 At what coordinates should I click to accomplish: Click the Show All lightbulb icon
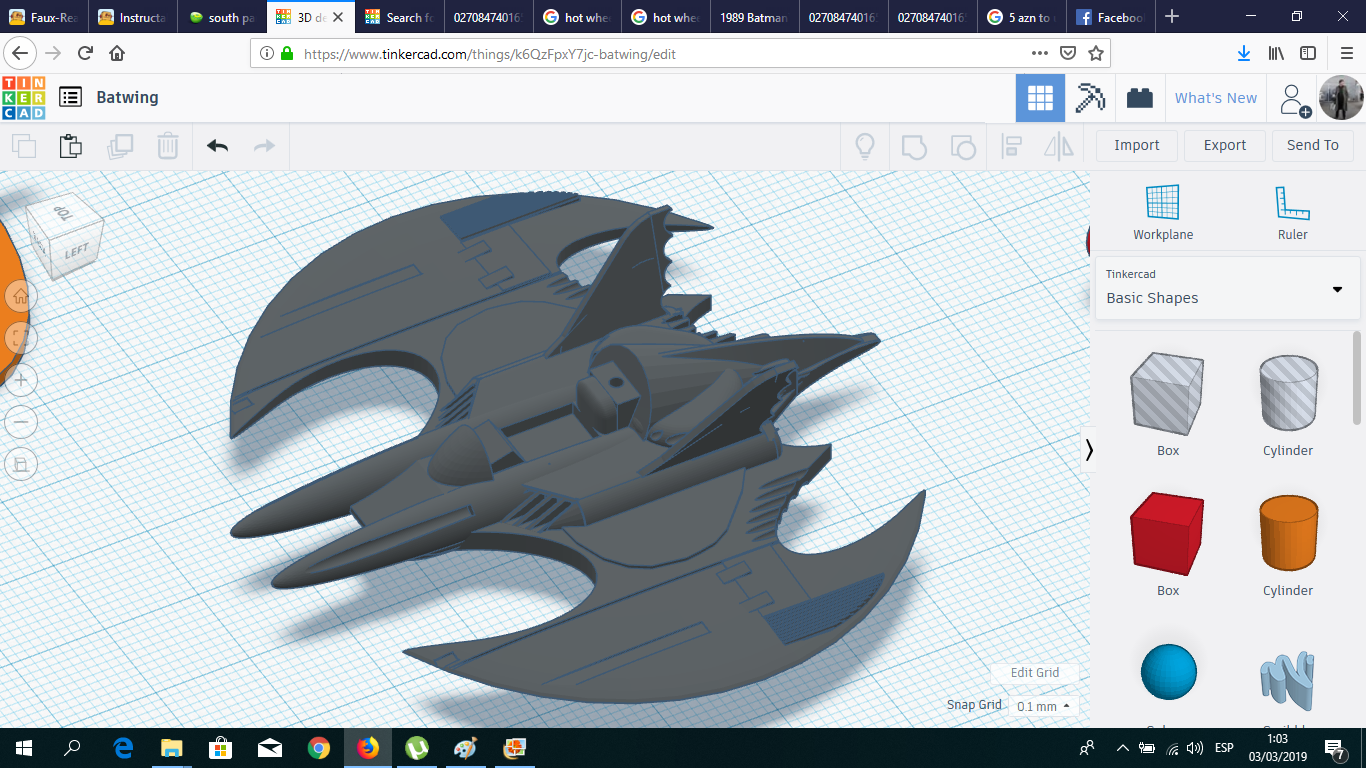click(865, 146)
